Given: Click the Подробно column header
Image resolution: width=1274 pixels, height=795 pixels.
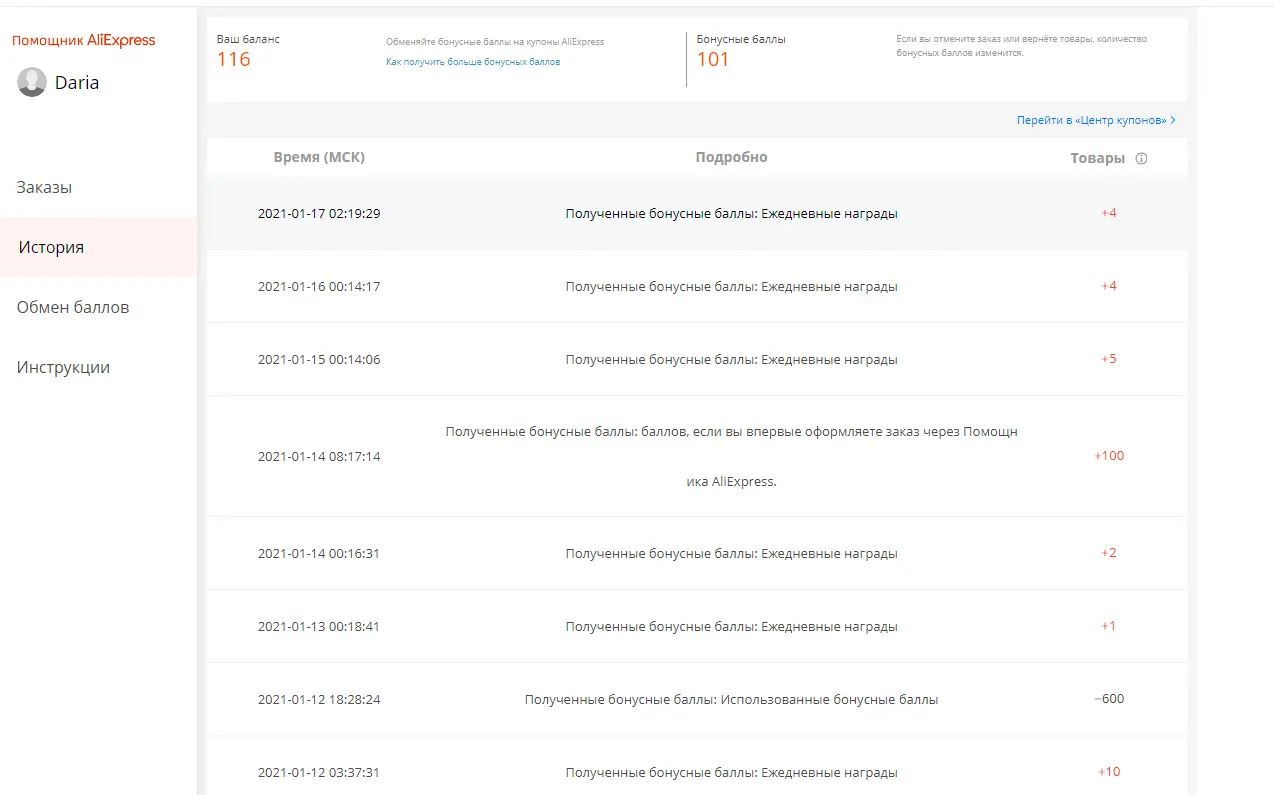Looking at the screenshot, I should pos(731,157).
